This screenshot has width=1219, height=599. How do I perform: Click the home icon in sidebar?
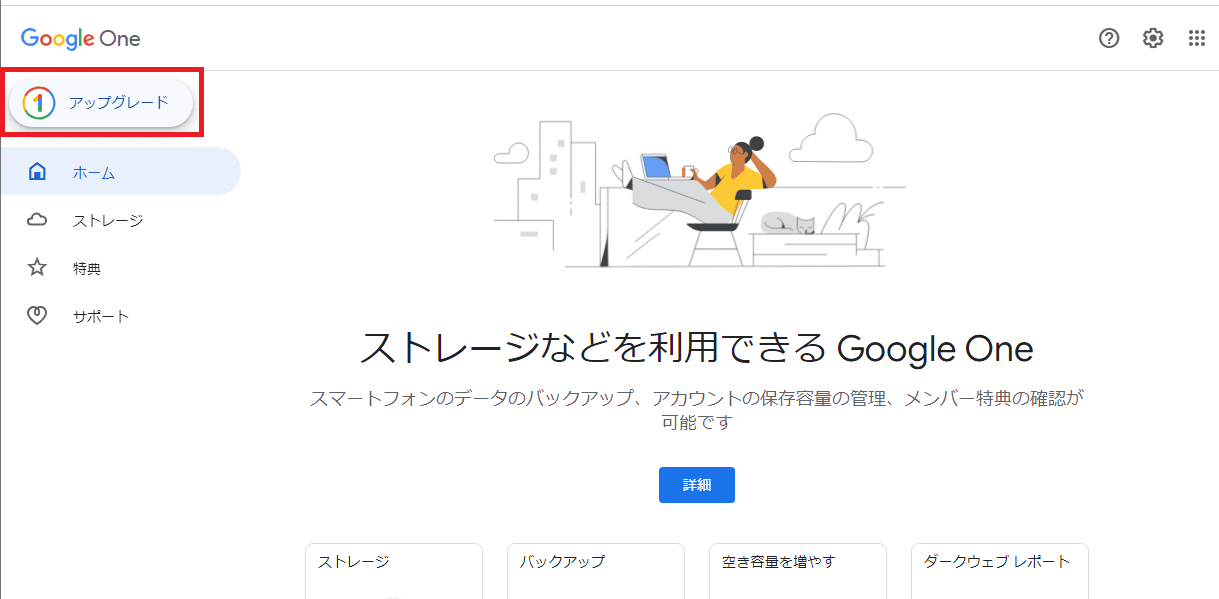[x=37, y=172]
